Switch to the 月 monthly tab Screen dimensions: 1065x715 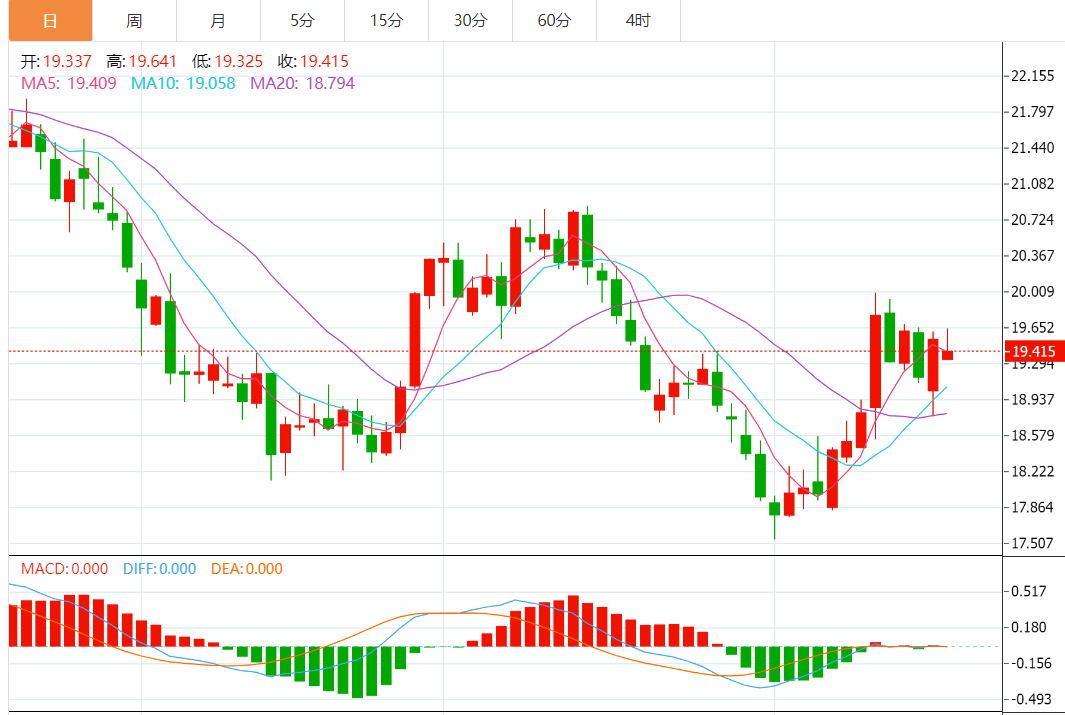(218, 21)
